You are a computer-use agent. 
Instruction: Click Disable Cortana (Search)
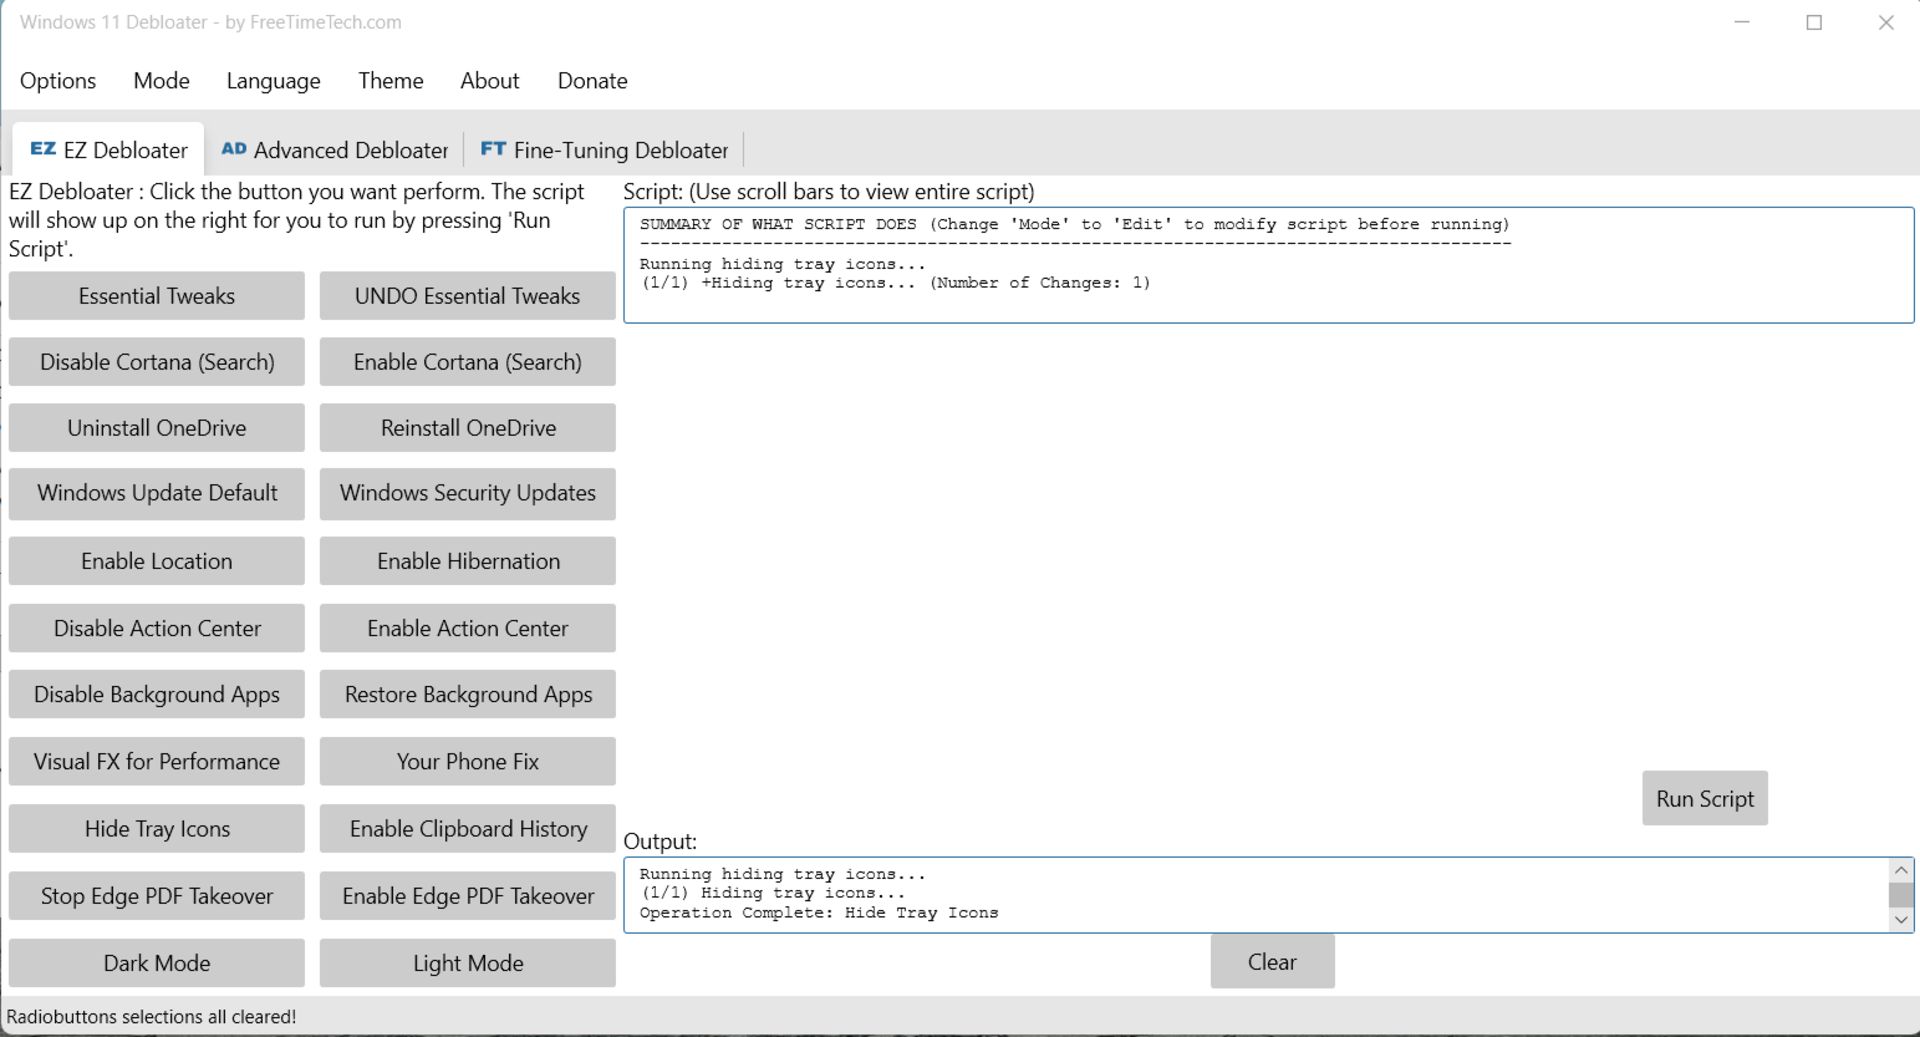pos(157,362)
